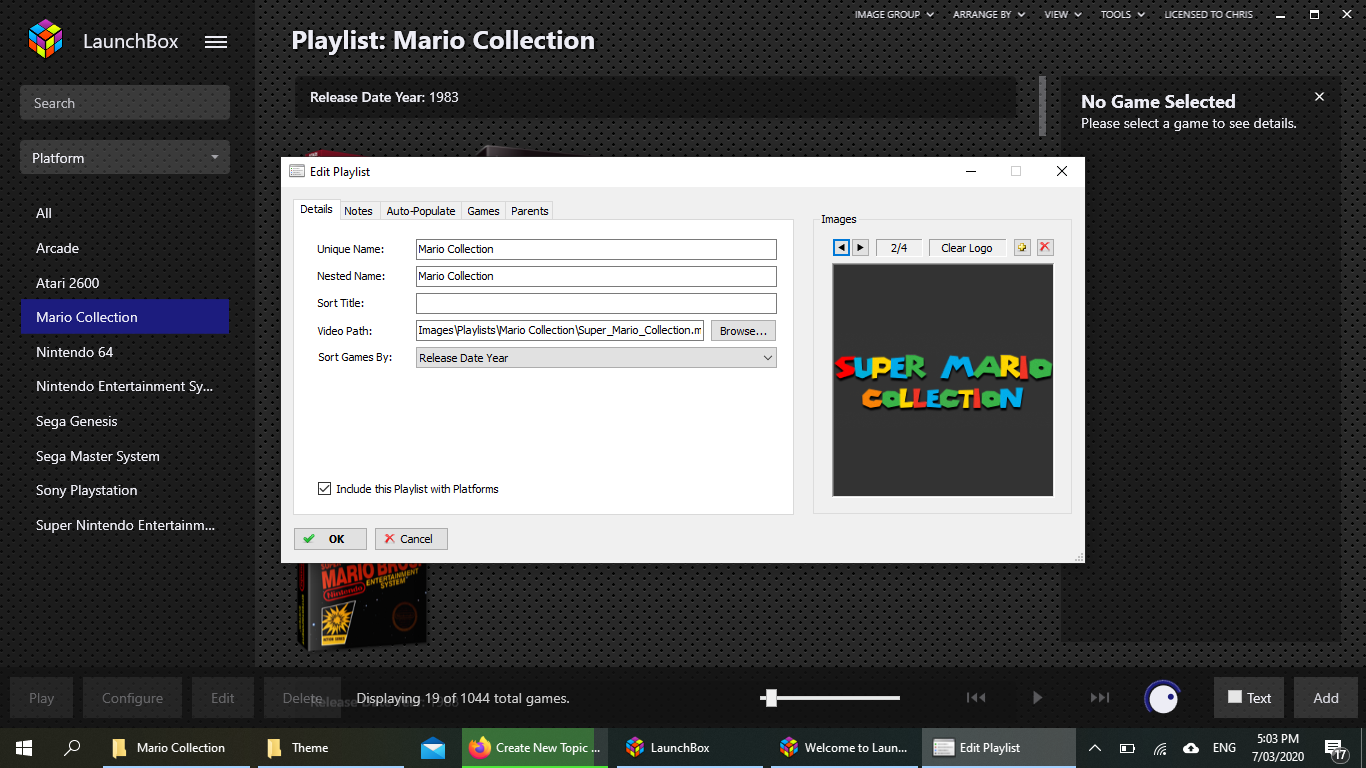
Task: Click the Licensed to Chris menu item
Action: tap(1208, 14)
